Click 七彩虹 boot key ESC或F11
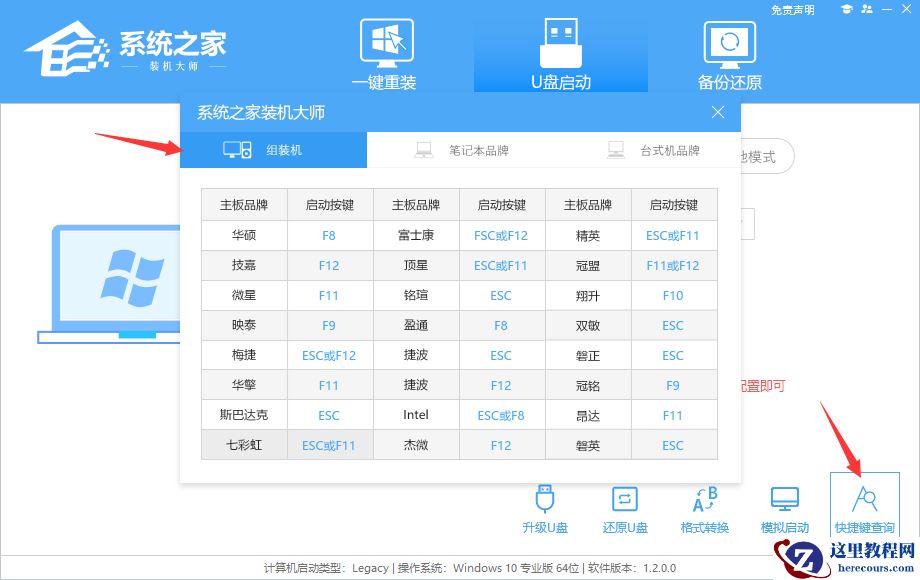 coord(328,444)
